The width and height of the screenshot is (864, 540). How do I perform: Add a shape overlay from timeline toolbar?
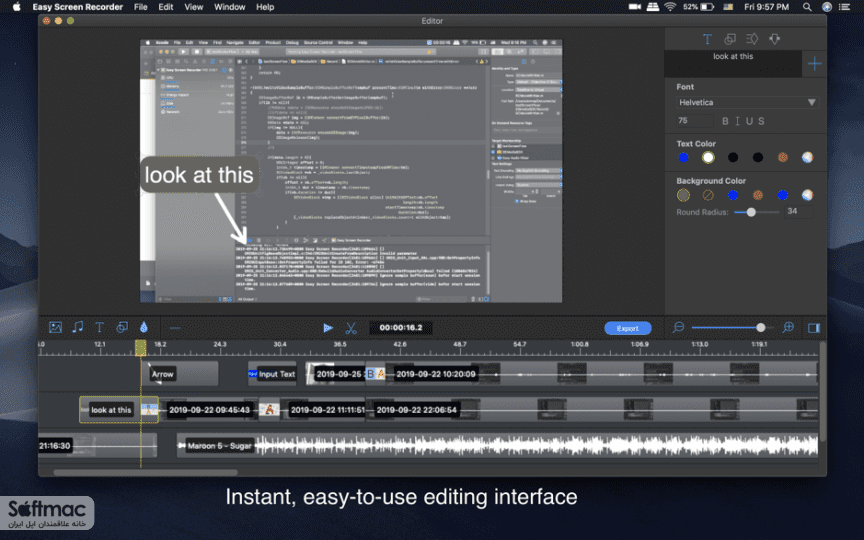(x=122, y=327)
